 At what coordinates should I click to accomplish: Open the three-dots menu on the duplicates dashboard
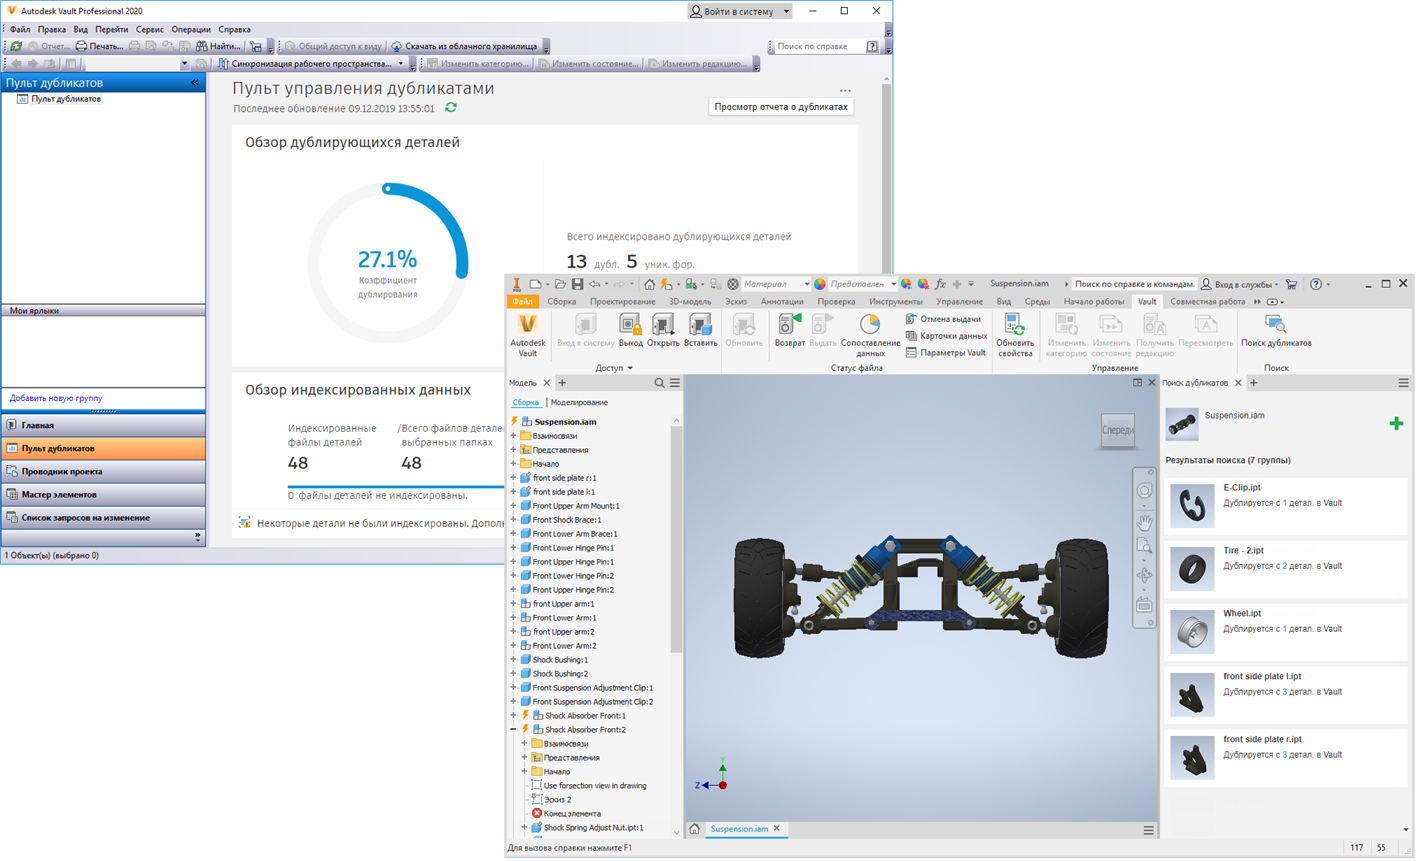(x=845, y=90)
